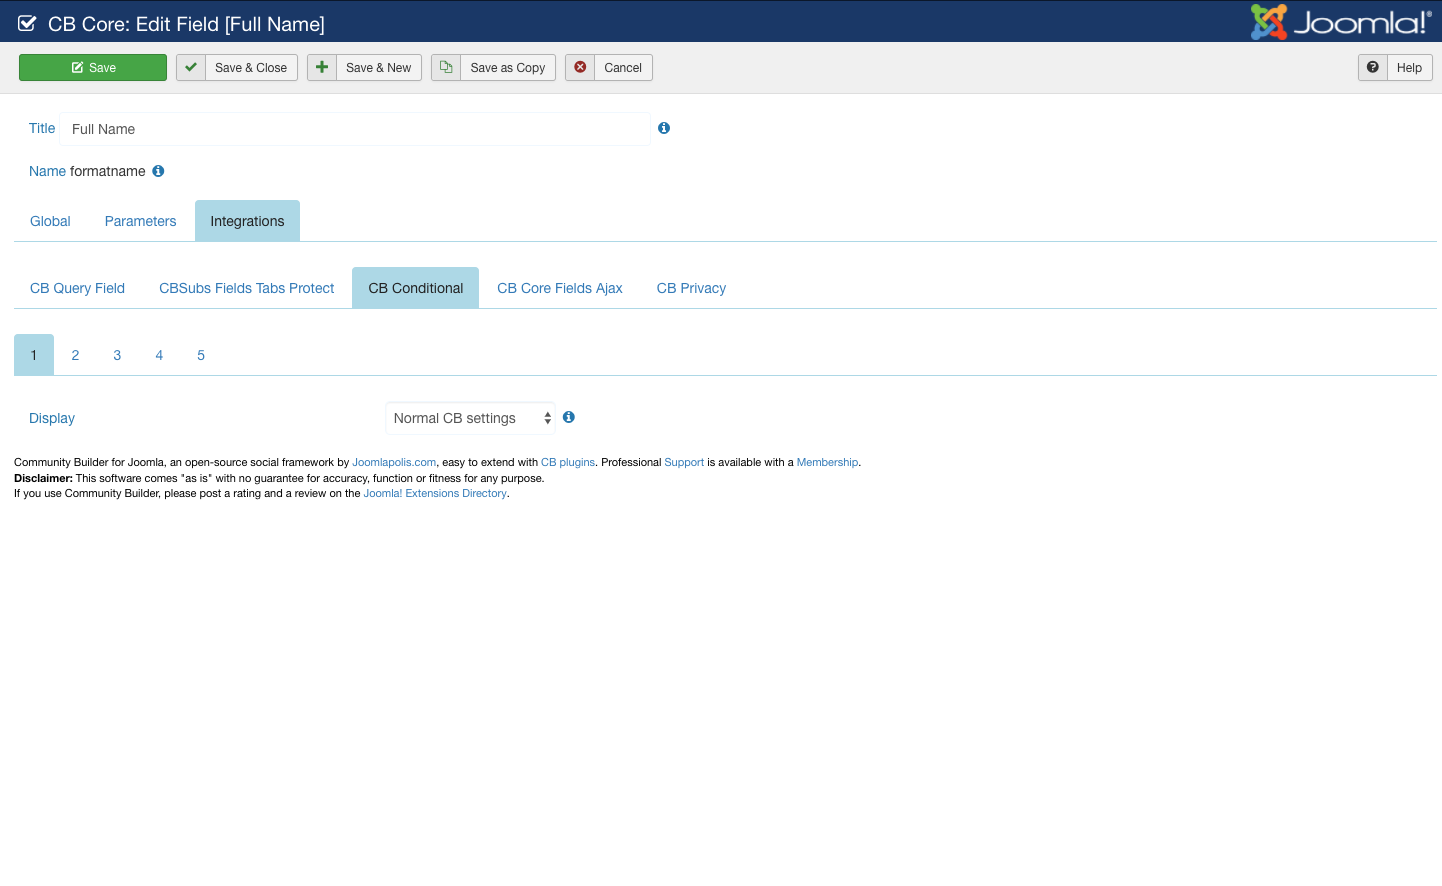Click the info icon next to formatname
Screen dimensions: 1442x886
pyautogui.click(x=158, y=171)
